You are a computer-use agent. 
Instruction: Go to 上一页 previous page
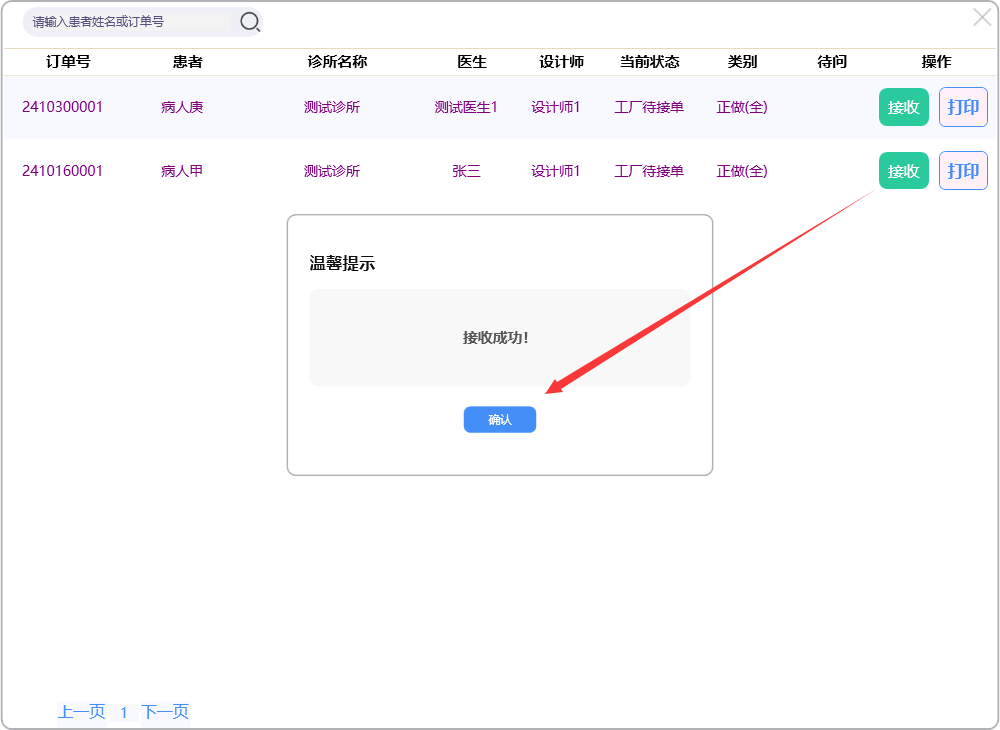point(81,712)
